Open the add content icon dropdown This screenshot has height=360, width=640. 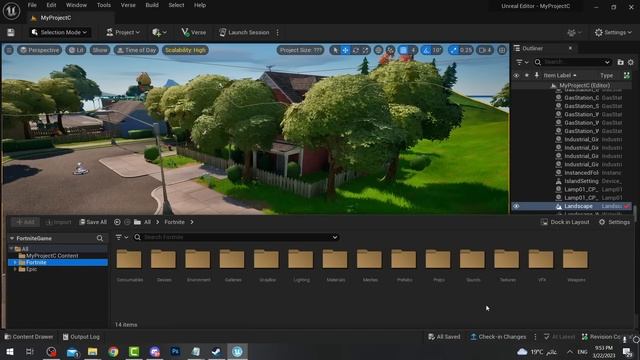point(159,32)
